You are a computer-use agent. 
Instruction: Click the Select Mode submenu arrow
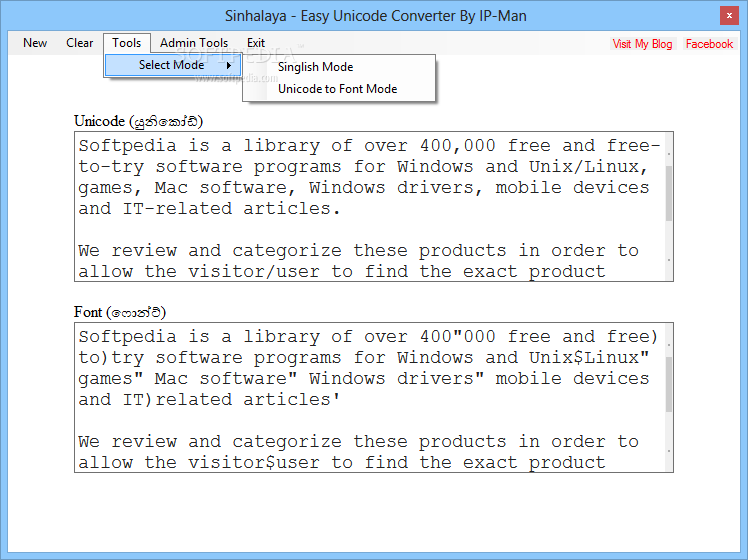point(229,65)
